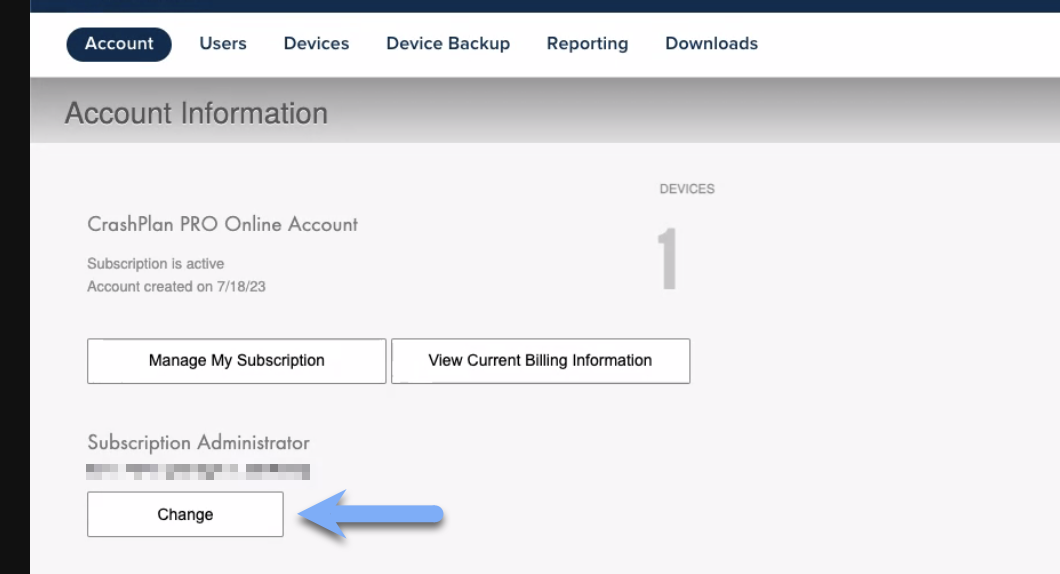Open the Account tab
This screenshot has height=574, width=1060.
point(119,44)
